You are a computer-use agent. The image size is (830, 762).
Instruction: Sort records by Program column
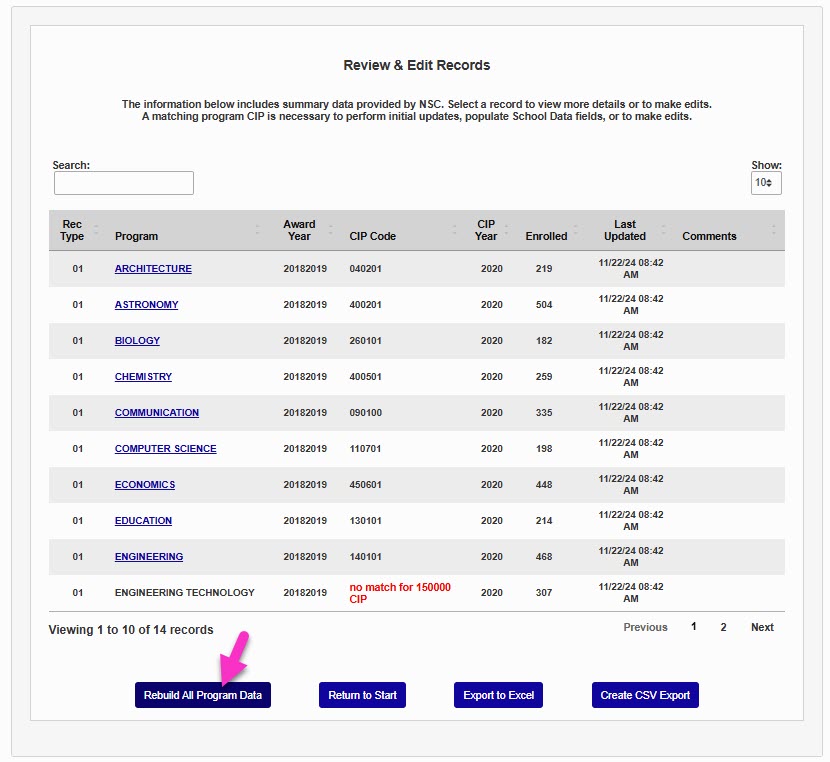[136, 236]
